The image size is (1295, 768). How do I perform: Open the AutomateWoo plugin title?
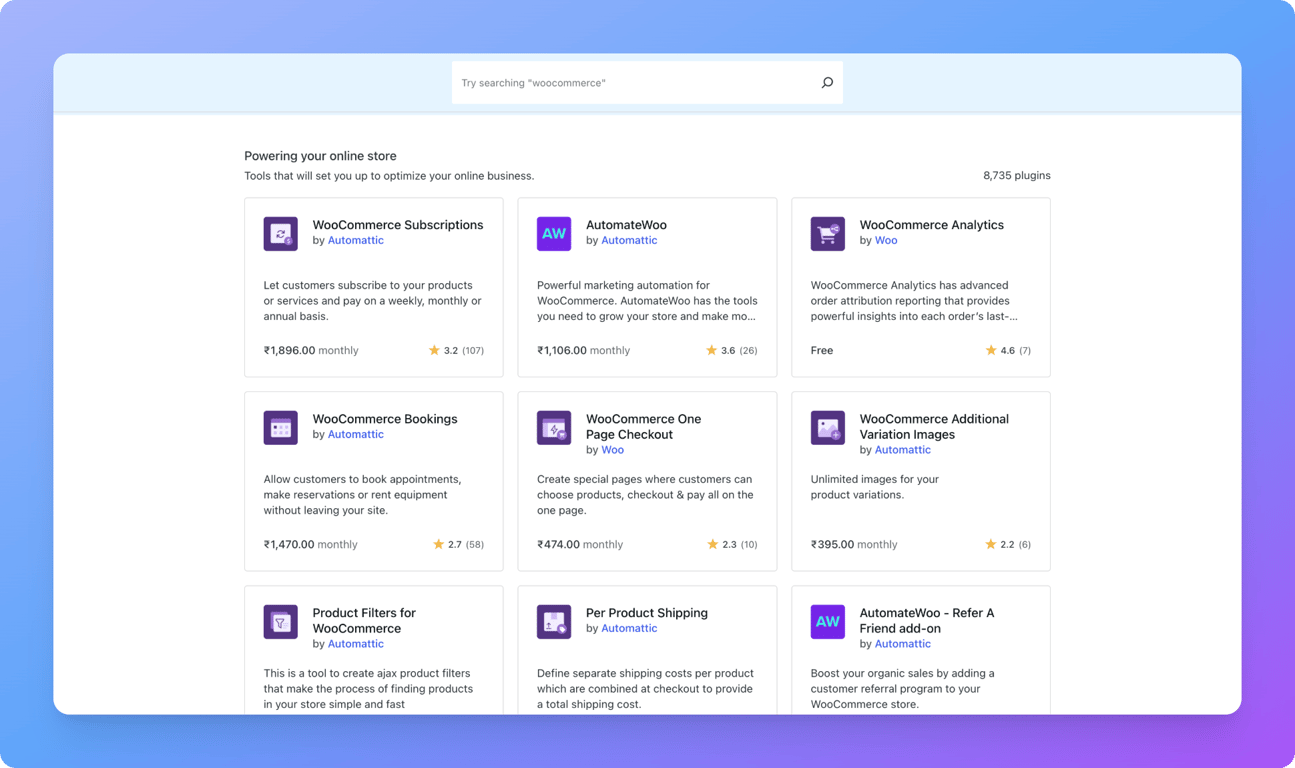pos(626,225)
